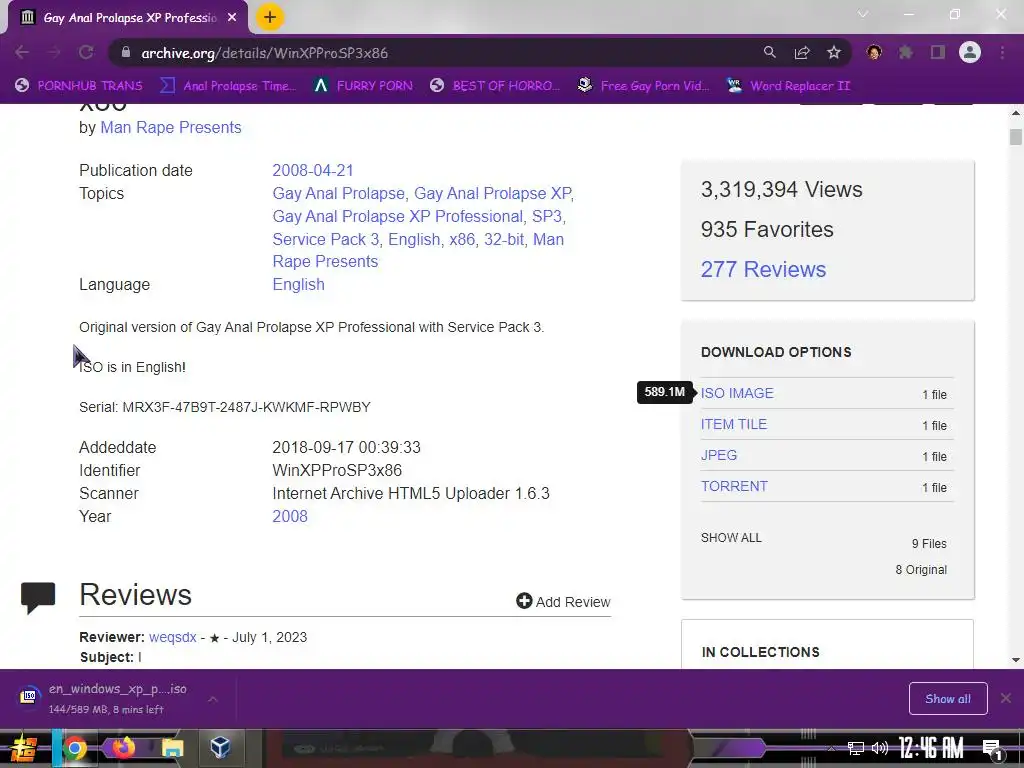The height and width of the screenshot is (768, 1024).
Task: Click the ISO file icon in the download bar
Action: [x=29, y=697]
